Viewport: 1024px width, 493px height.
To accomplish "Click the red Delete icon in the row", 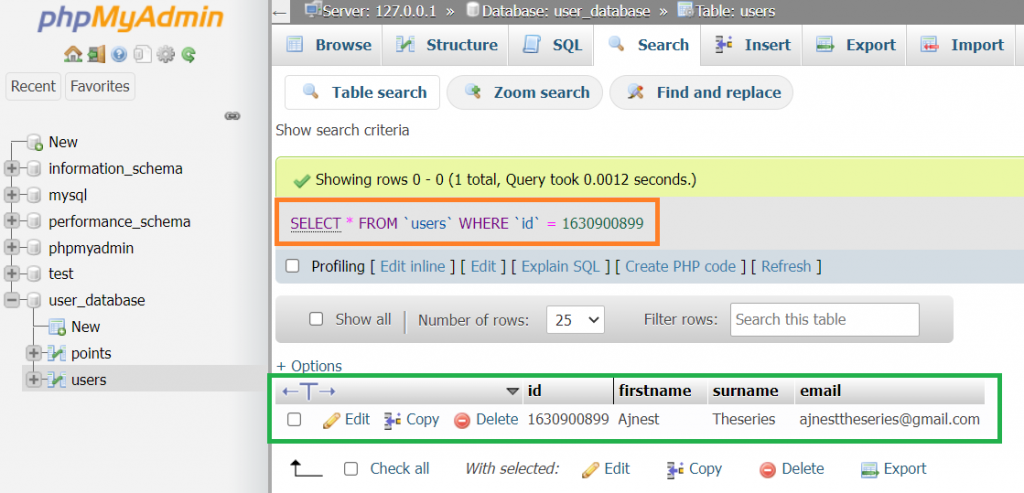I will coord(462,420).
